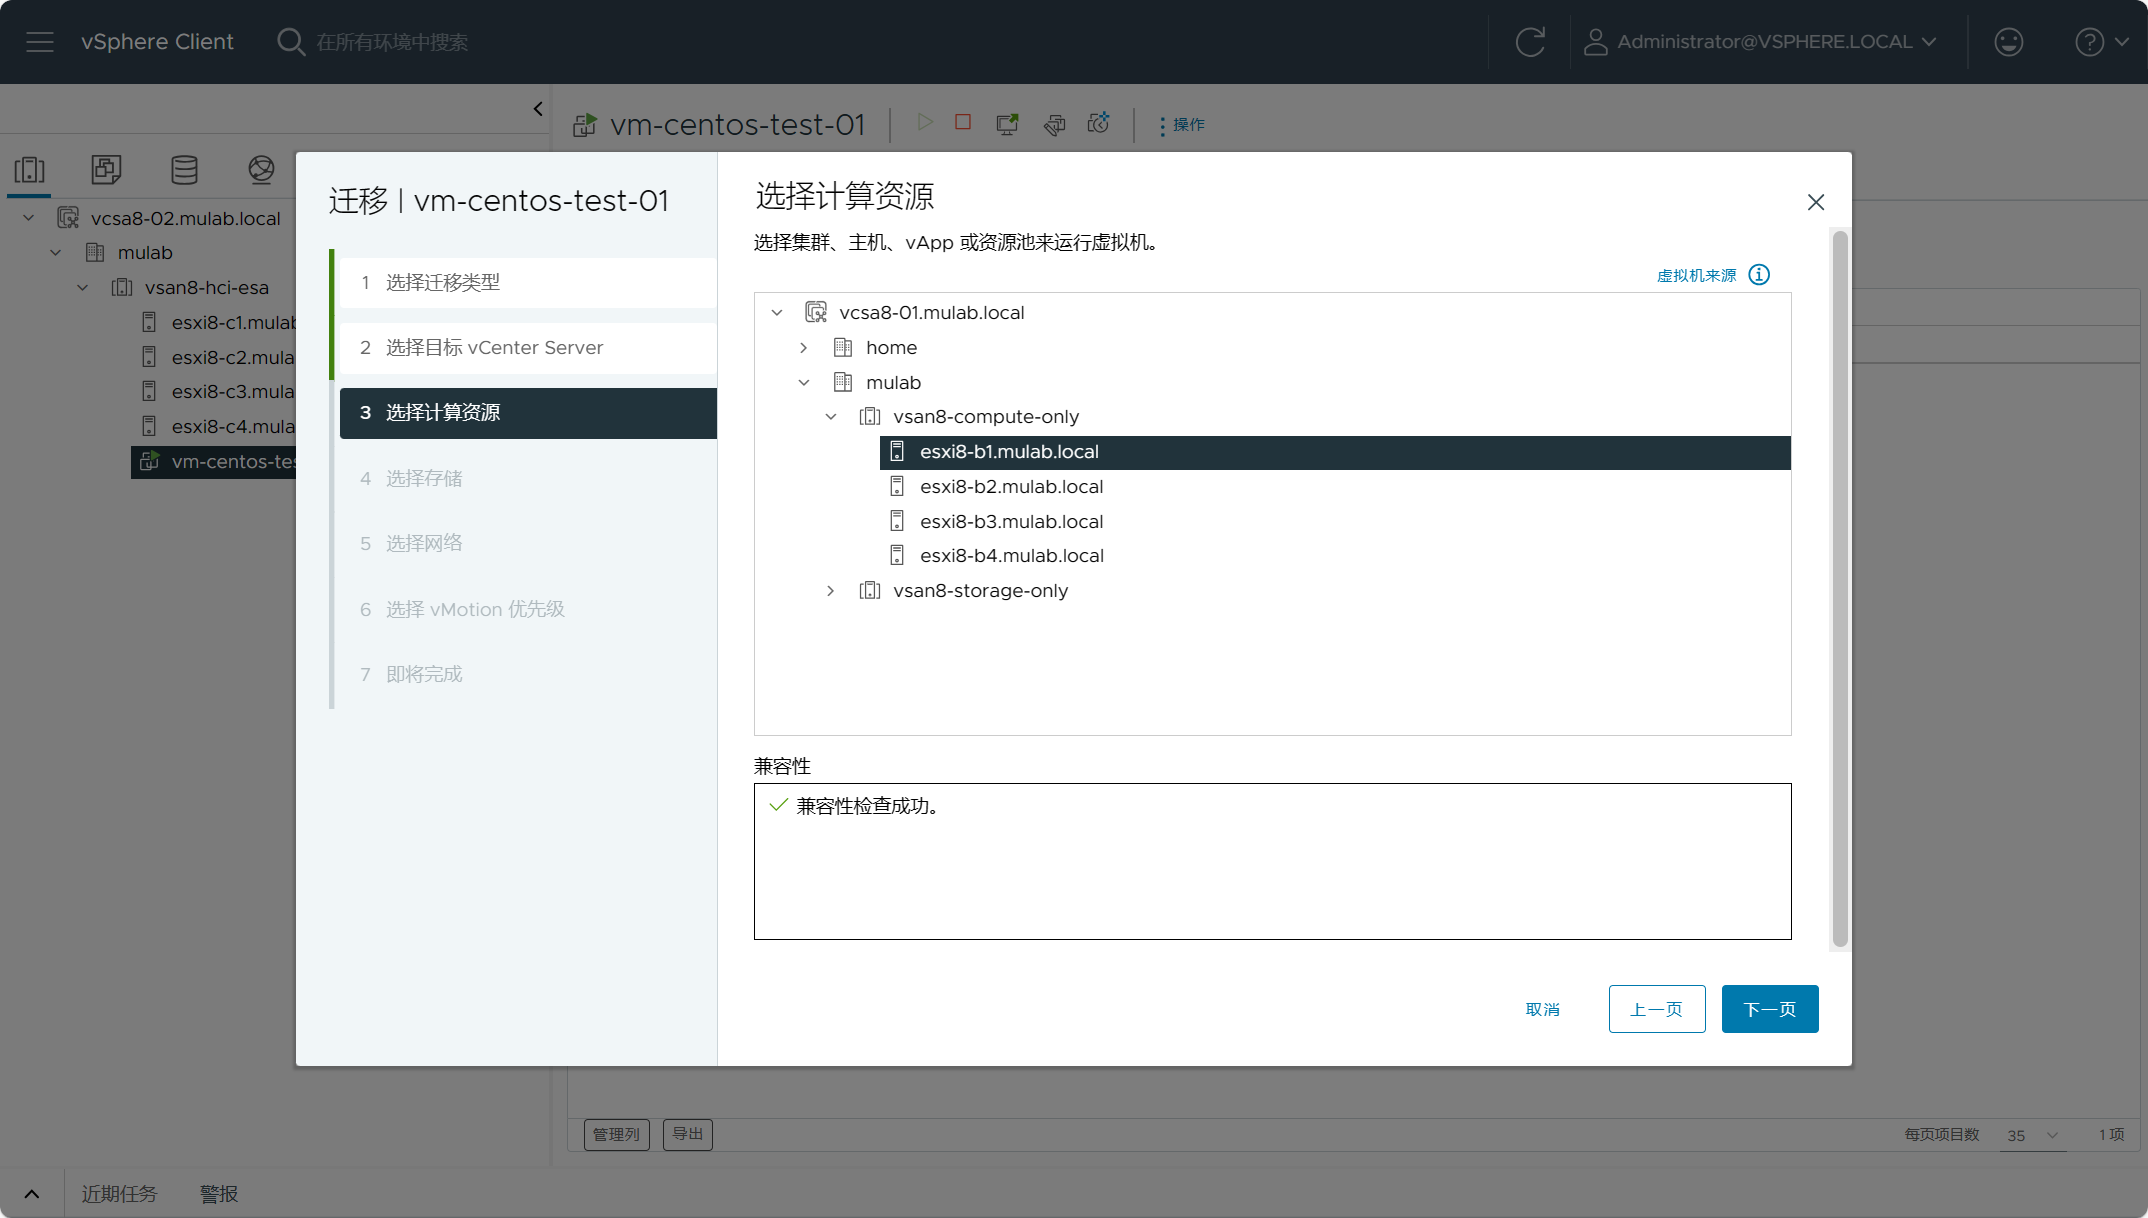
Task: Open the feedback smiley icon
Action: 2008,42
